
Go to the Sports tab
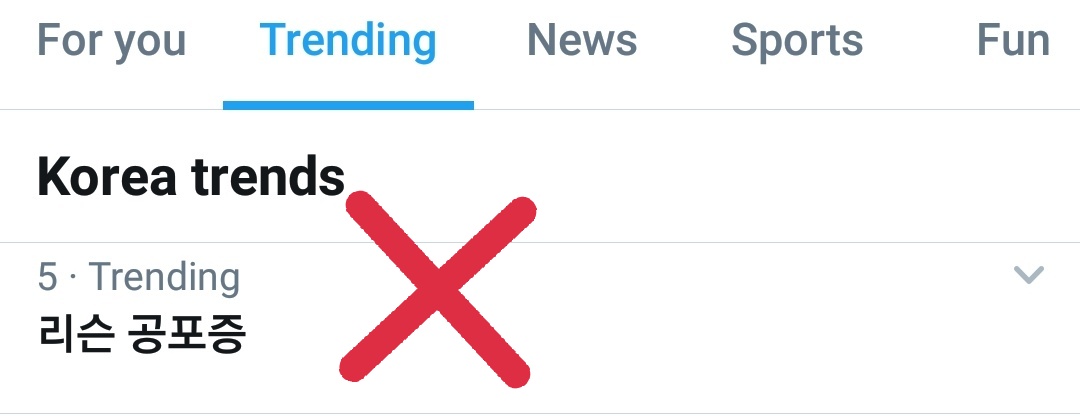pyautogui.click(x=797, y=40)
